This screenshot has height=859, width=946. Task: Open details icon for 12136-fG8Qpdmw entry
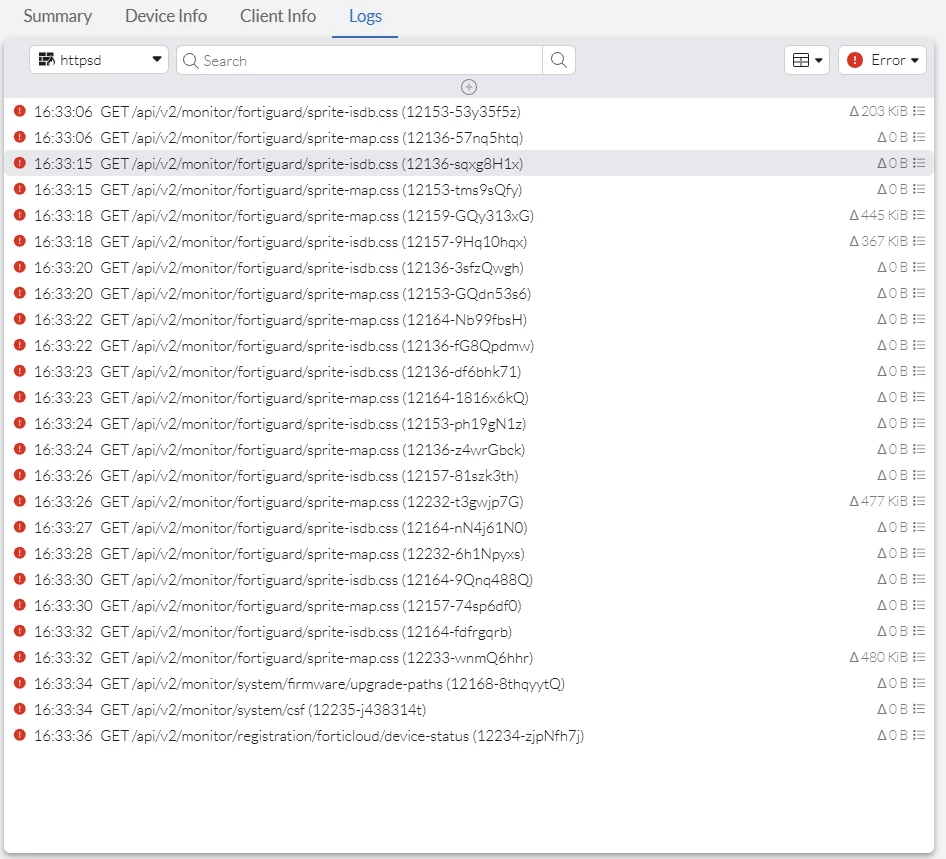pos(919,344)
